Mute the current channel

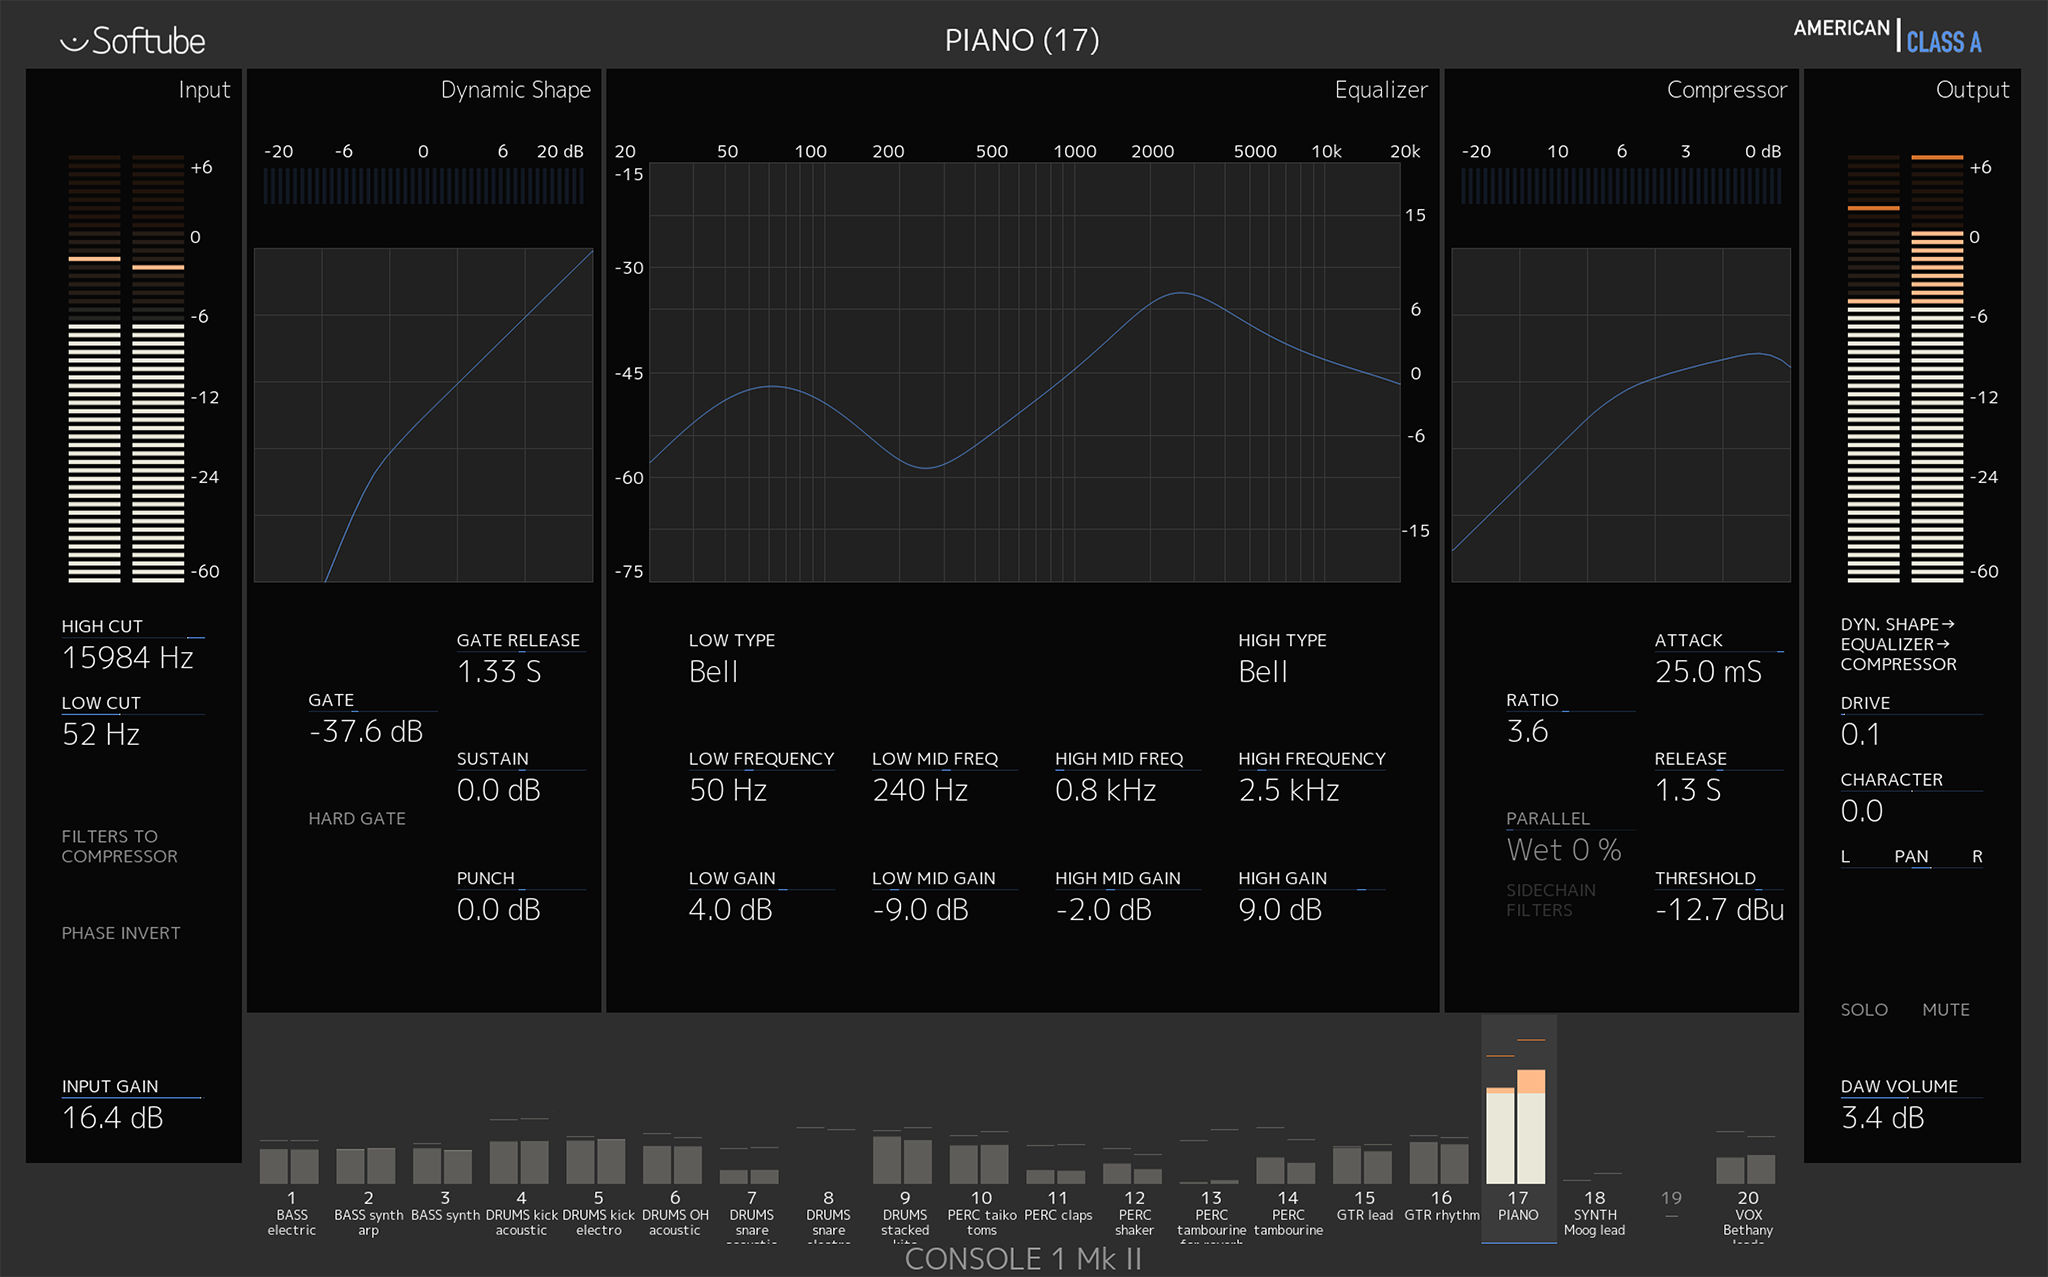1946,1010
